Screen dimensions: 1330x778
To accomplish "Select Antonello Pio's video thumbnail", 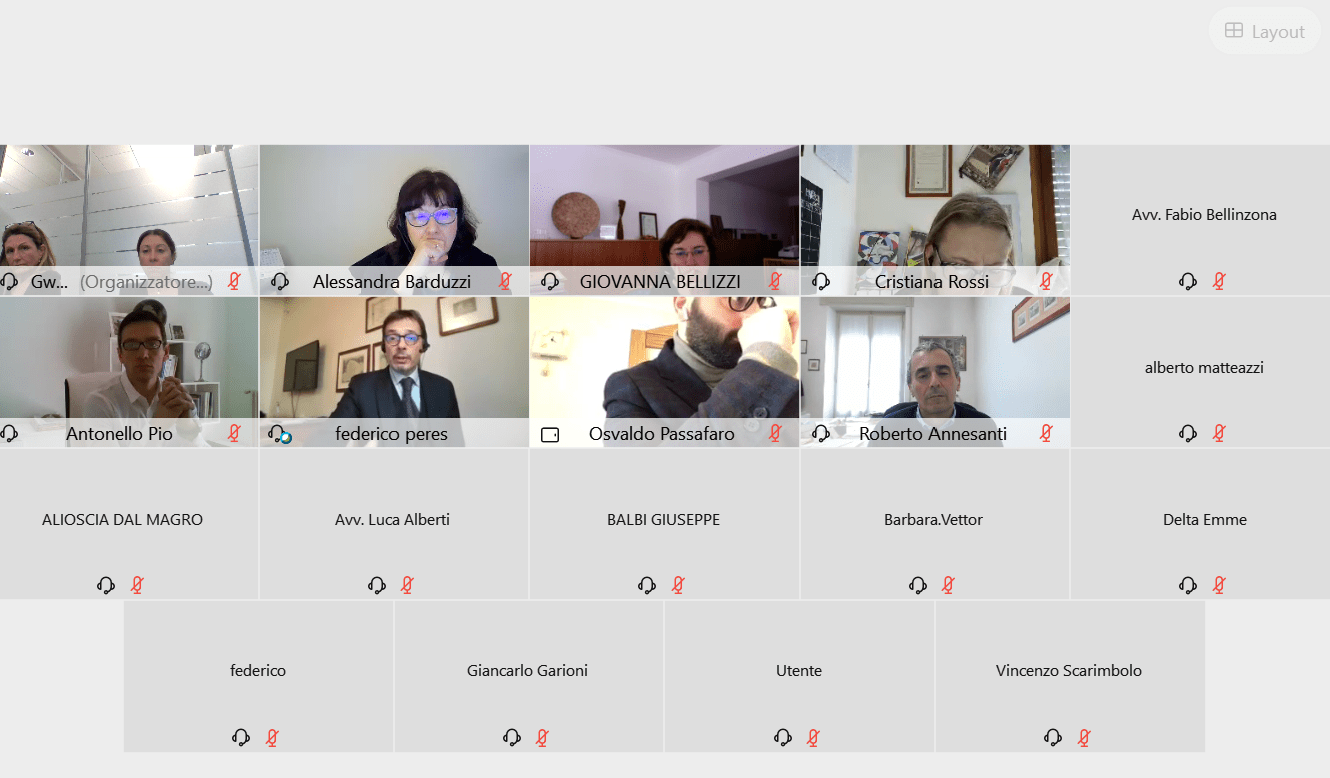I will 129,371.
